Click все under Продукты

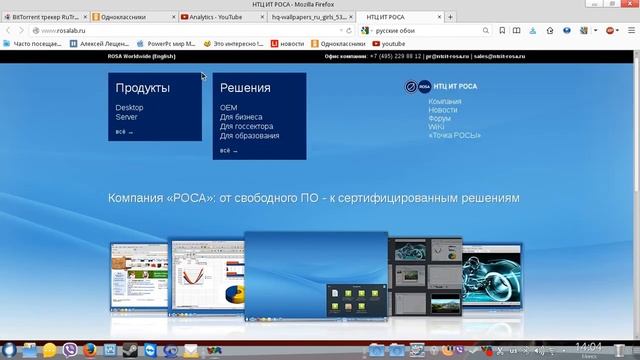pyautogui.click(x=124, y=132)
